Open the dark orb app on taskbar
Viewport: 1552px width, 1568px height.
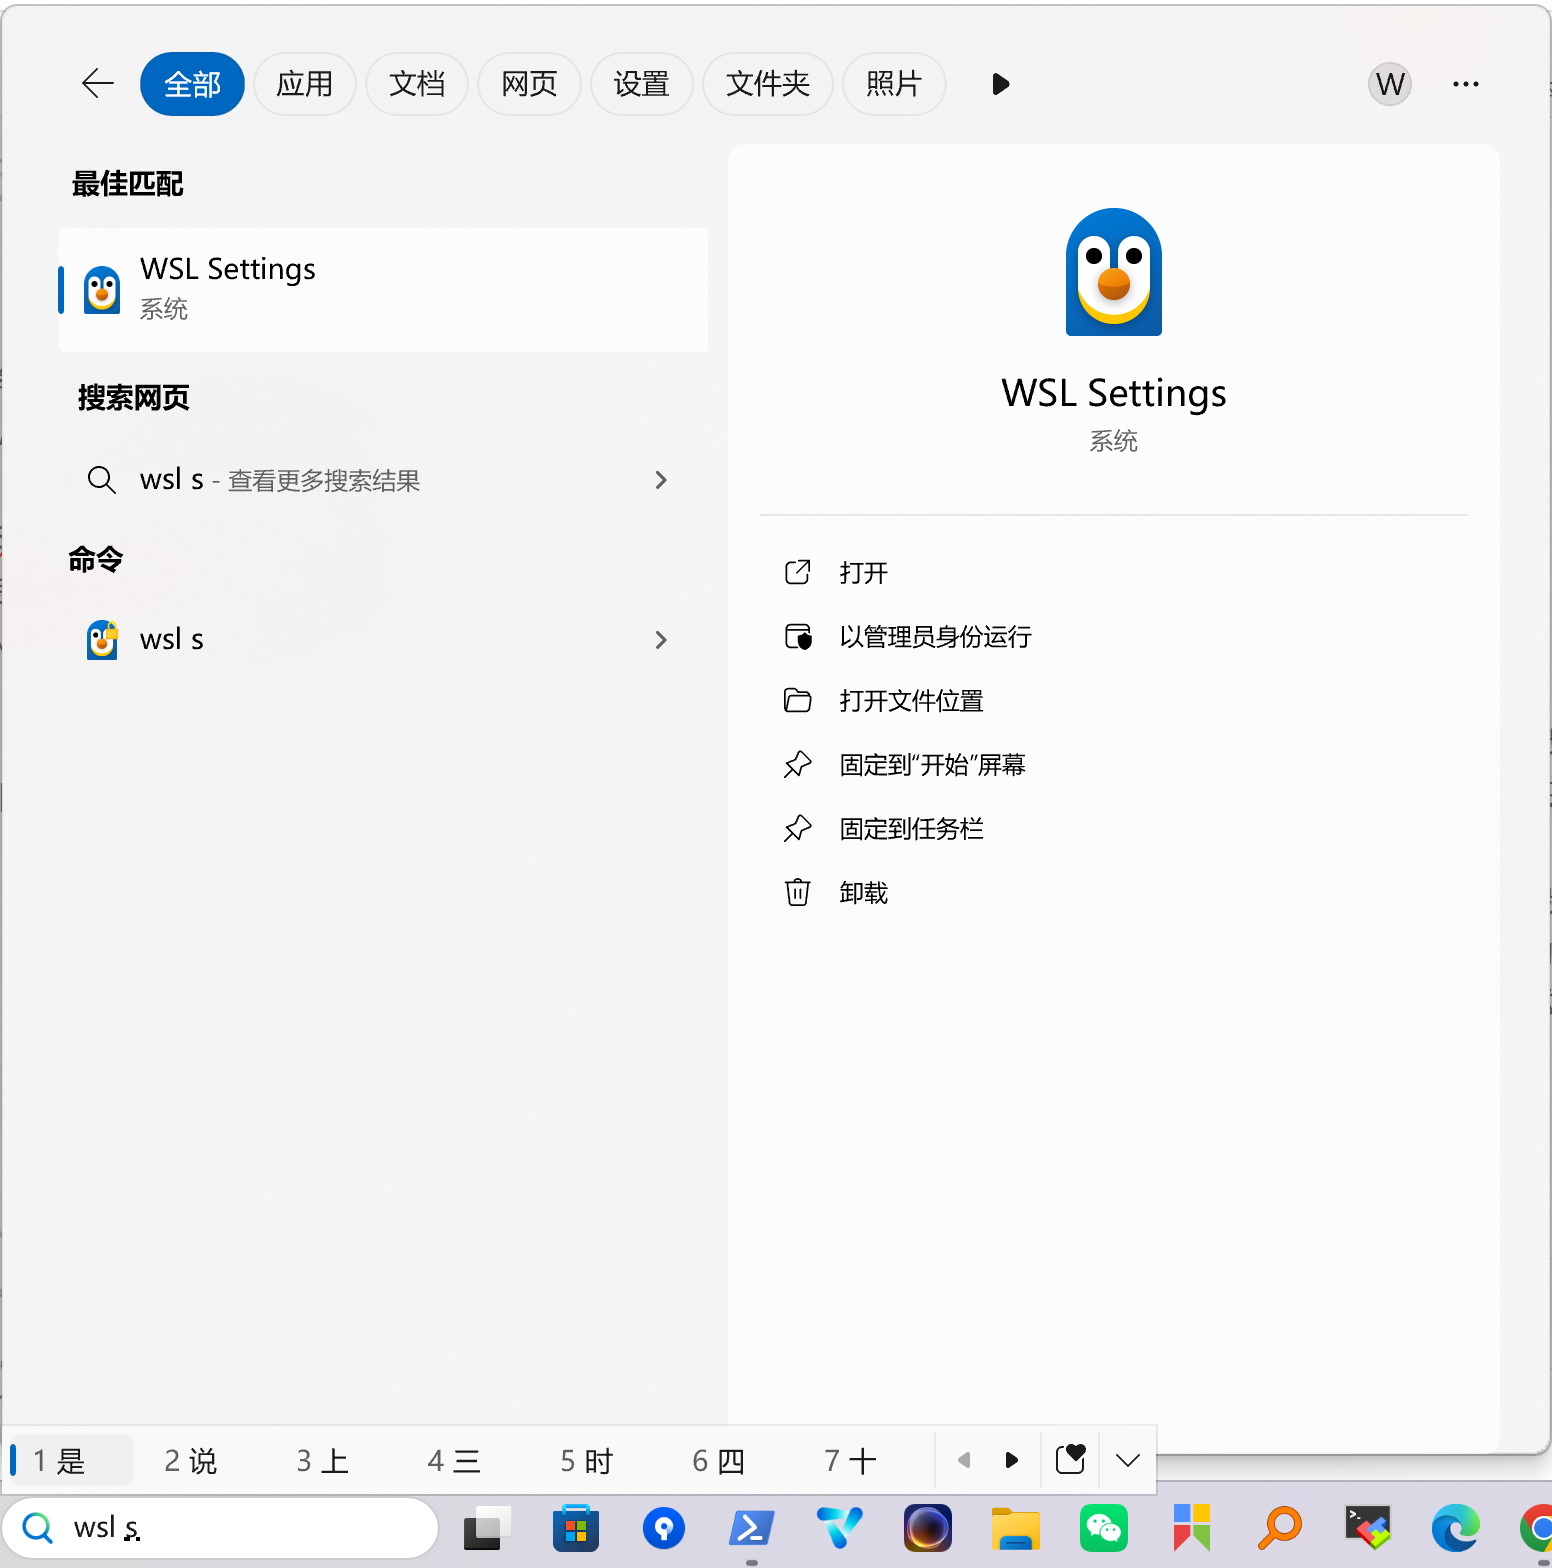point(928,1528)
